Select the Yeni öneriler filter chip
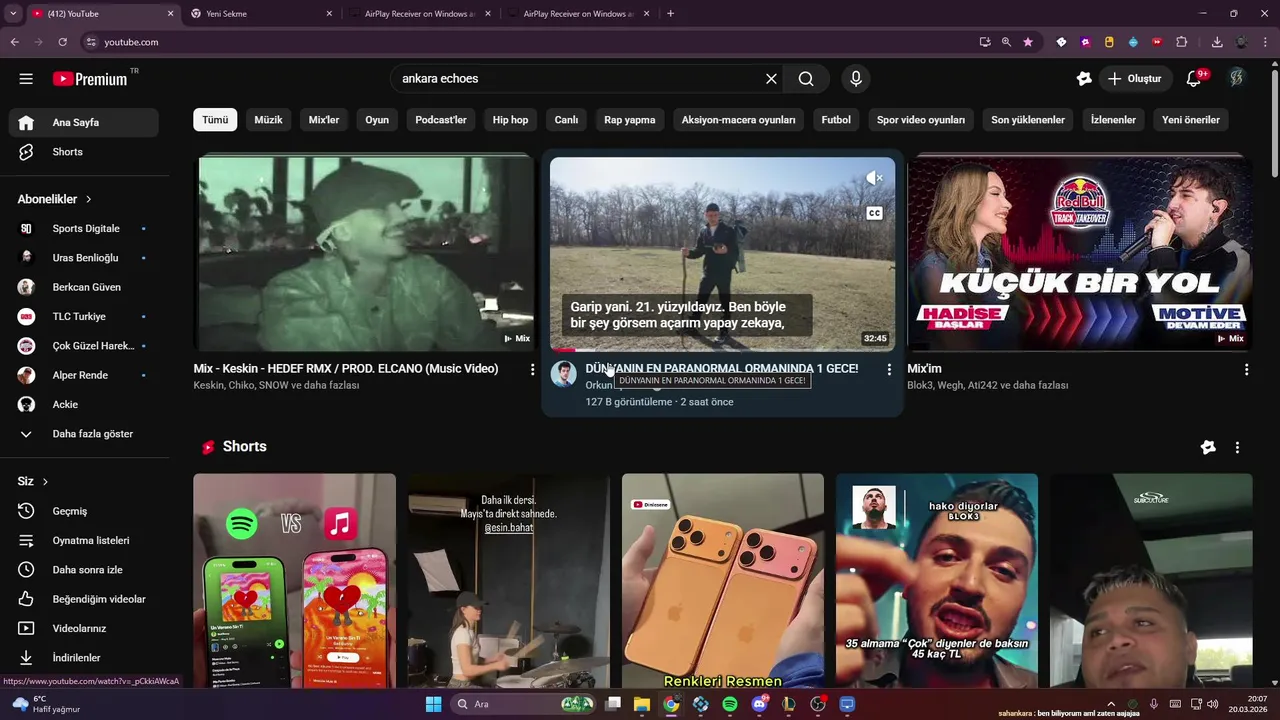Screen dimensions: 1280x720 point(1191,120)
